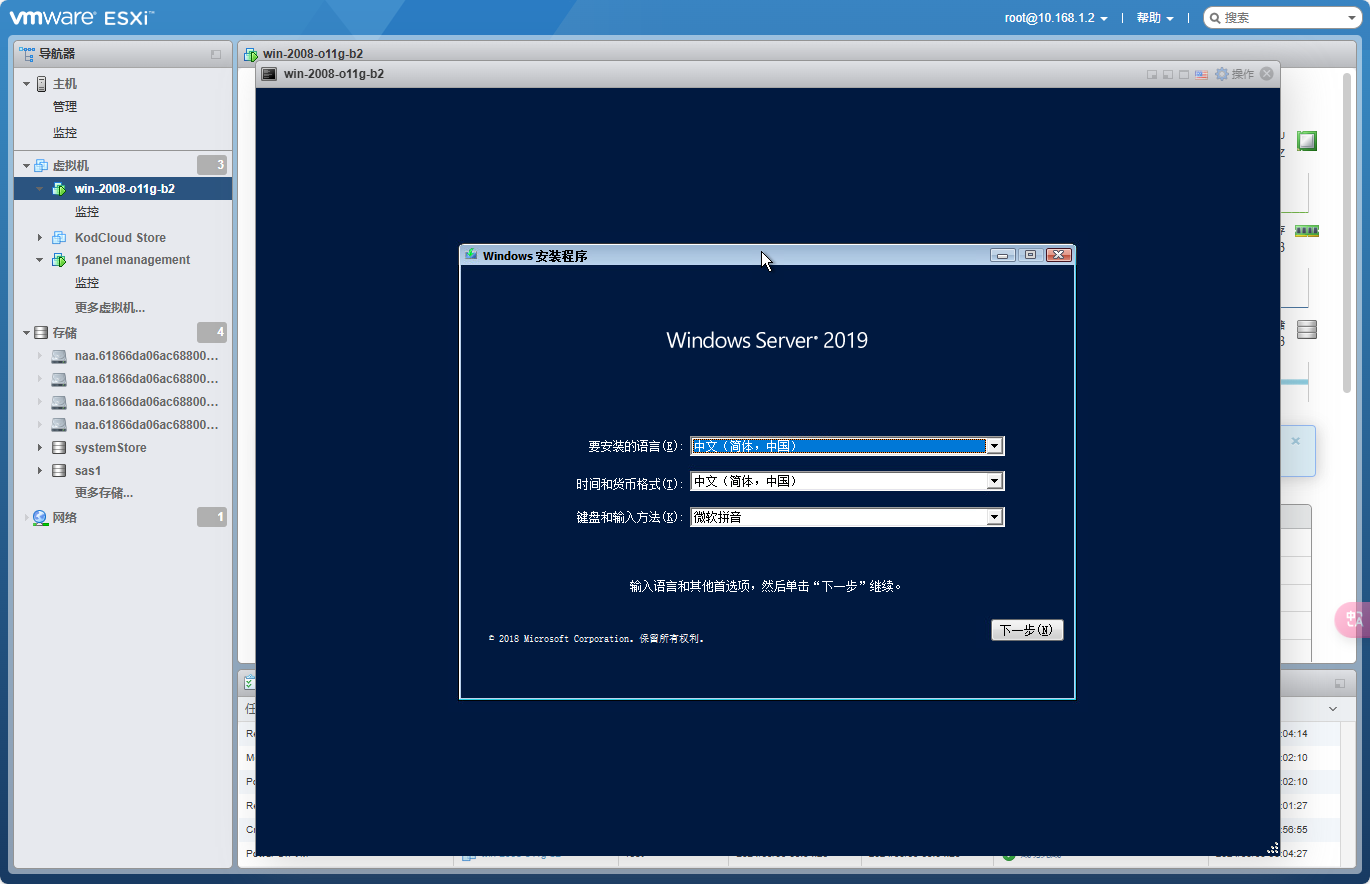Click the VMware ESXi logo
This screenshot has height=884, width=1370.
click(x=82, y=17)
